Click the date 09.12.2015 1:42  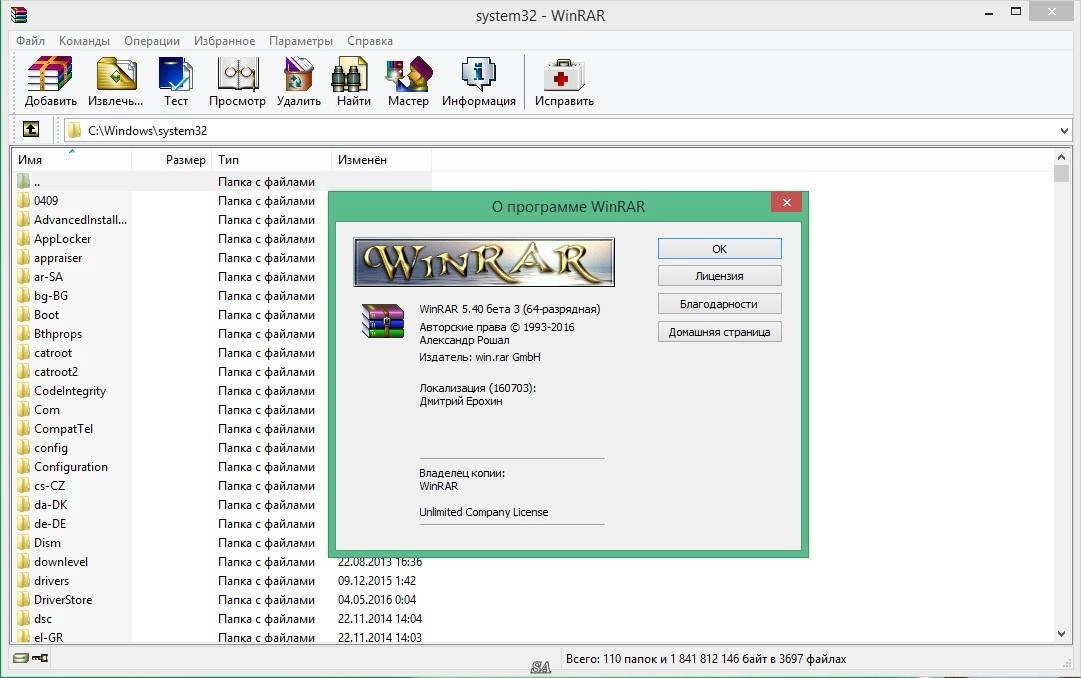tap(377, 581)
